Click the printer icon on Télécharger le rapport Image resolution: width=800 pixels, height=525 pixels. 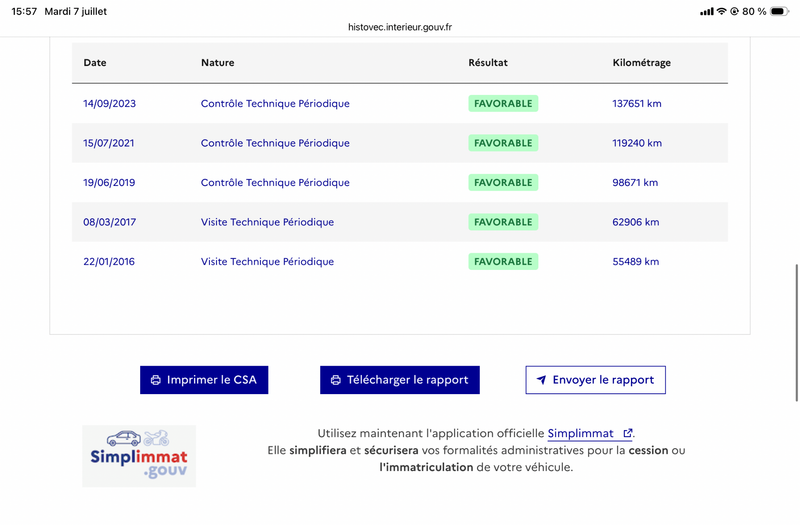coord(336,380)
